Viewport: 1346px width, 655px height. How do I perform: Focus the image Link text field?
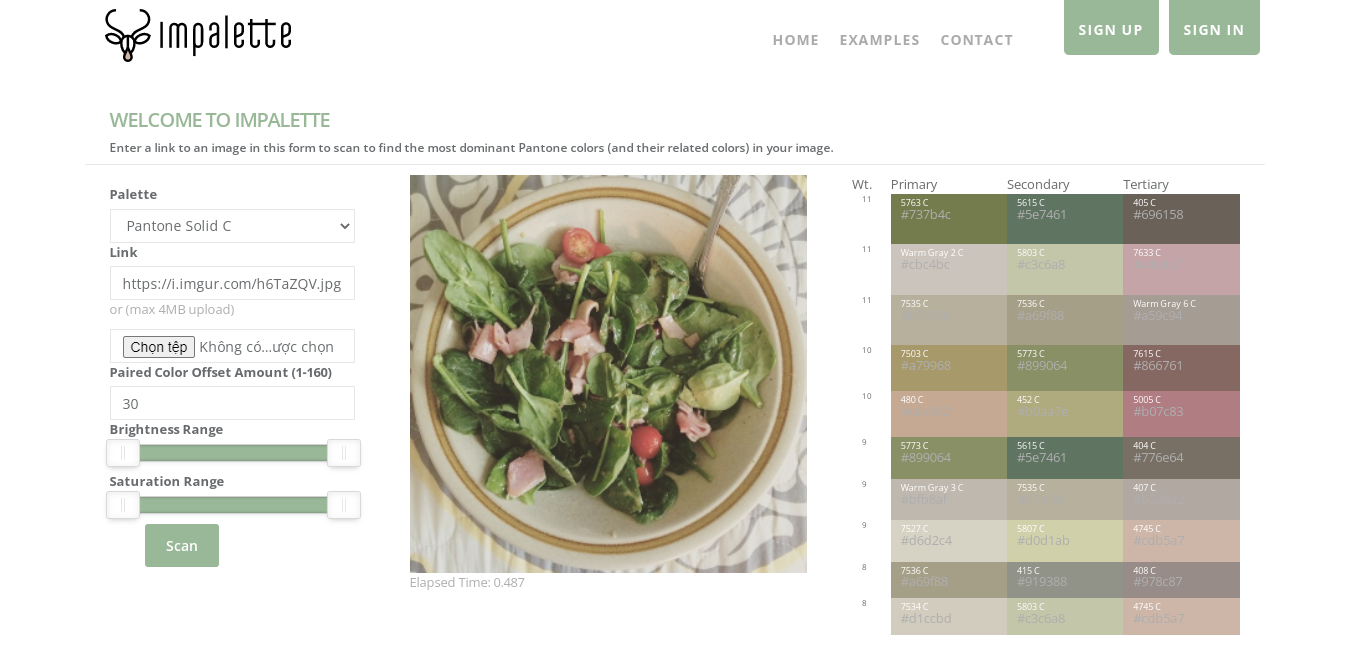232,283
